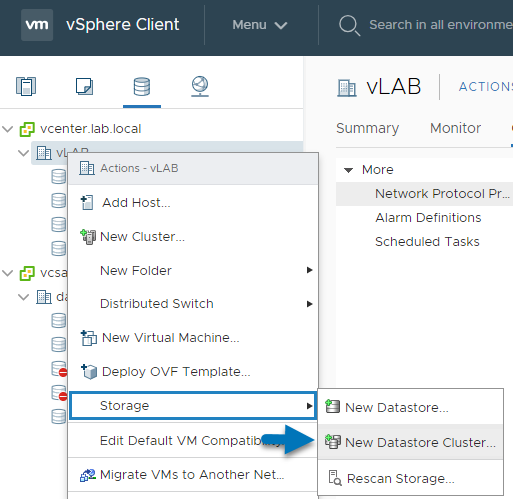The width and height of the screenshot is (513, 499).
Task: Select Migrate VMs to Another Network entry
Action: coord(193,475)
